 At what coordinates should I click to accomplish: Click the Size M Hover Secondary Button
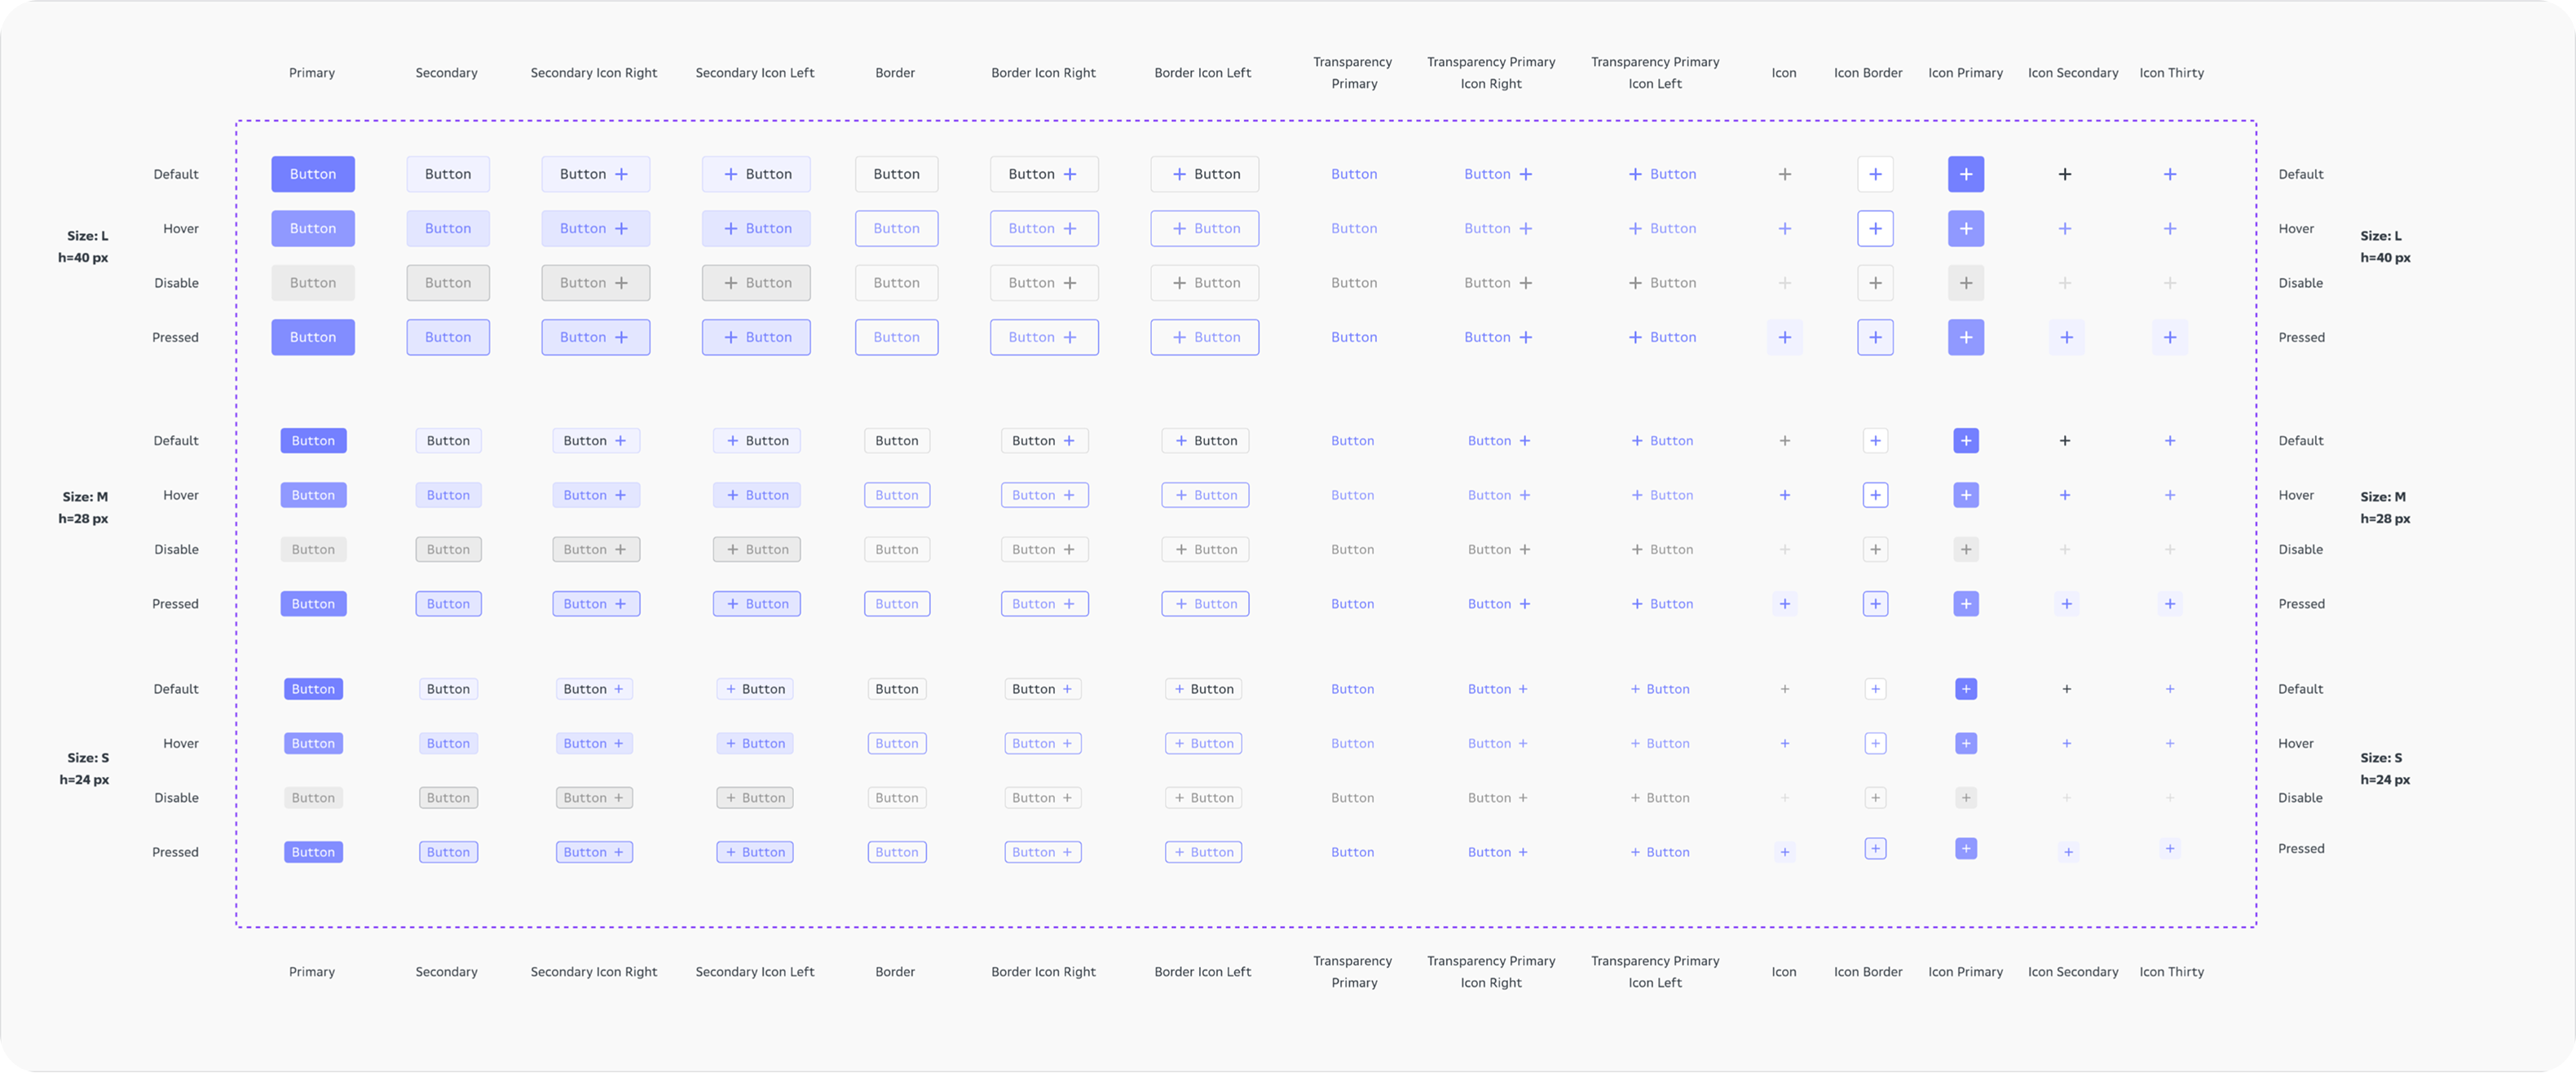pyautogui.click(x=448, y=495)
